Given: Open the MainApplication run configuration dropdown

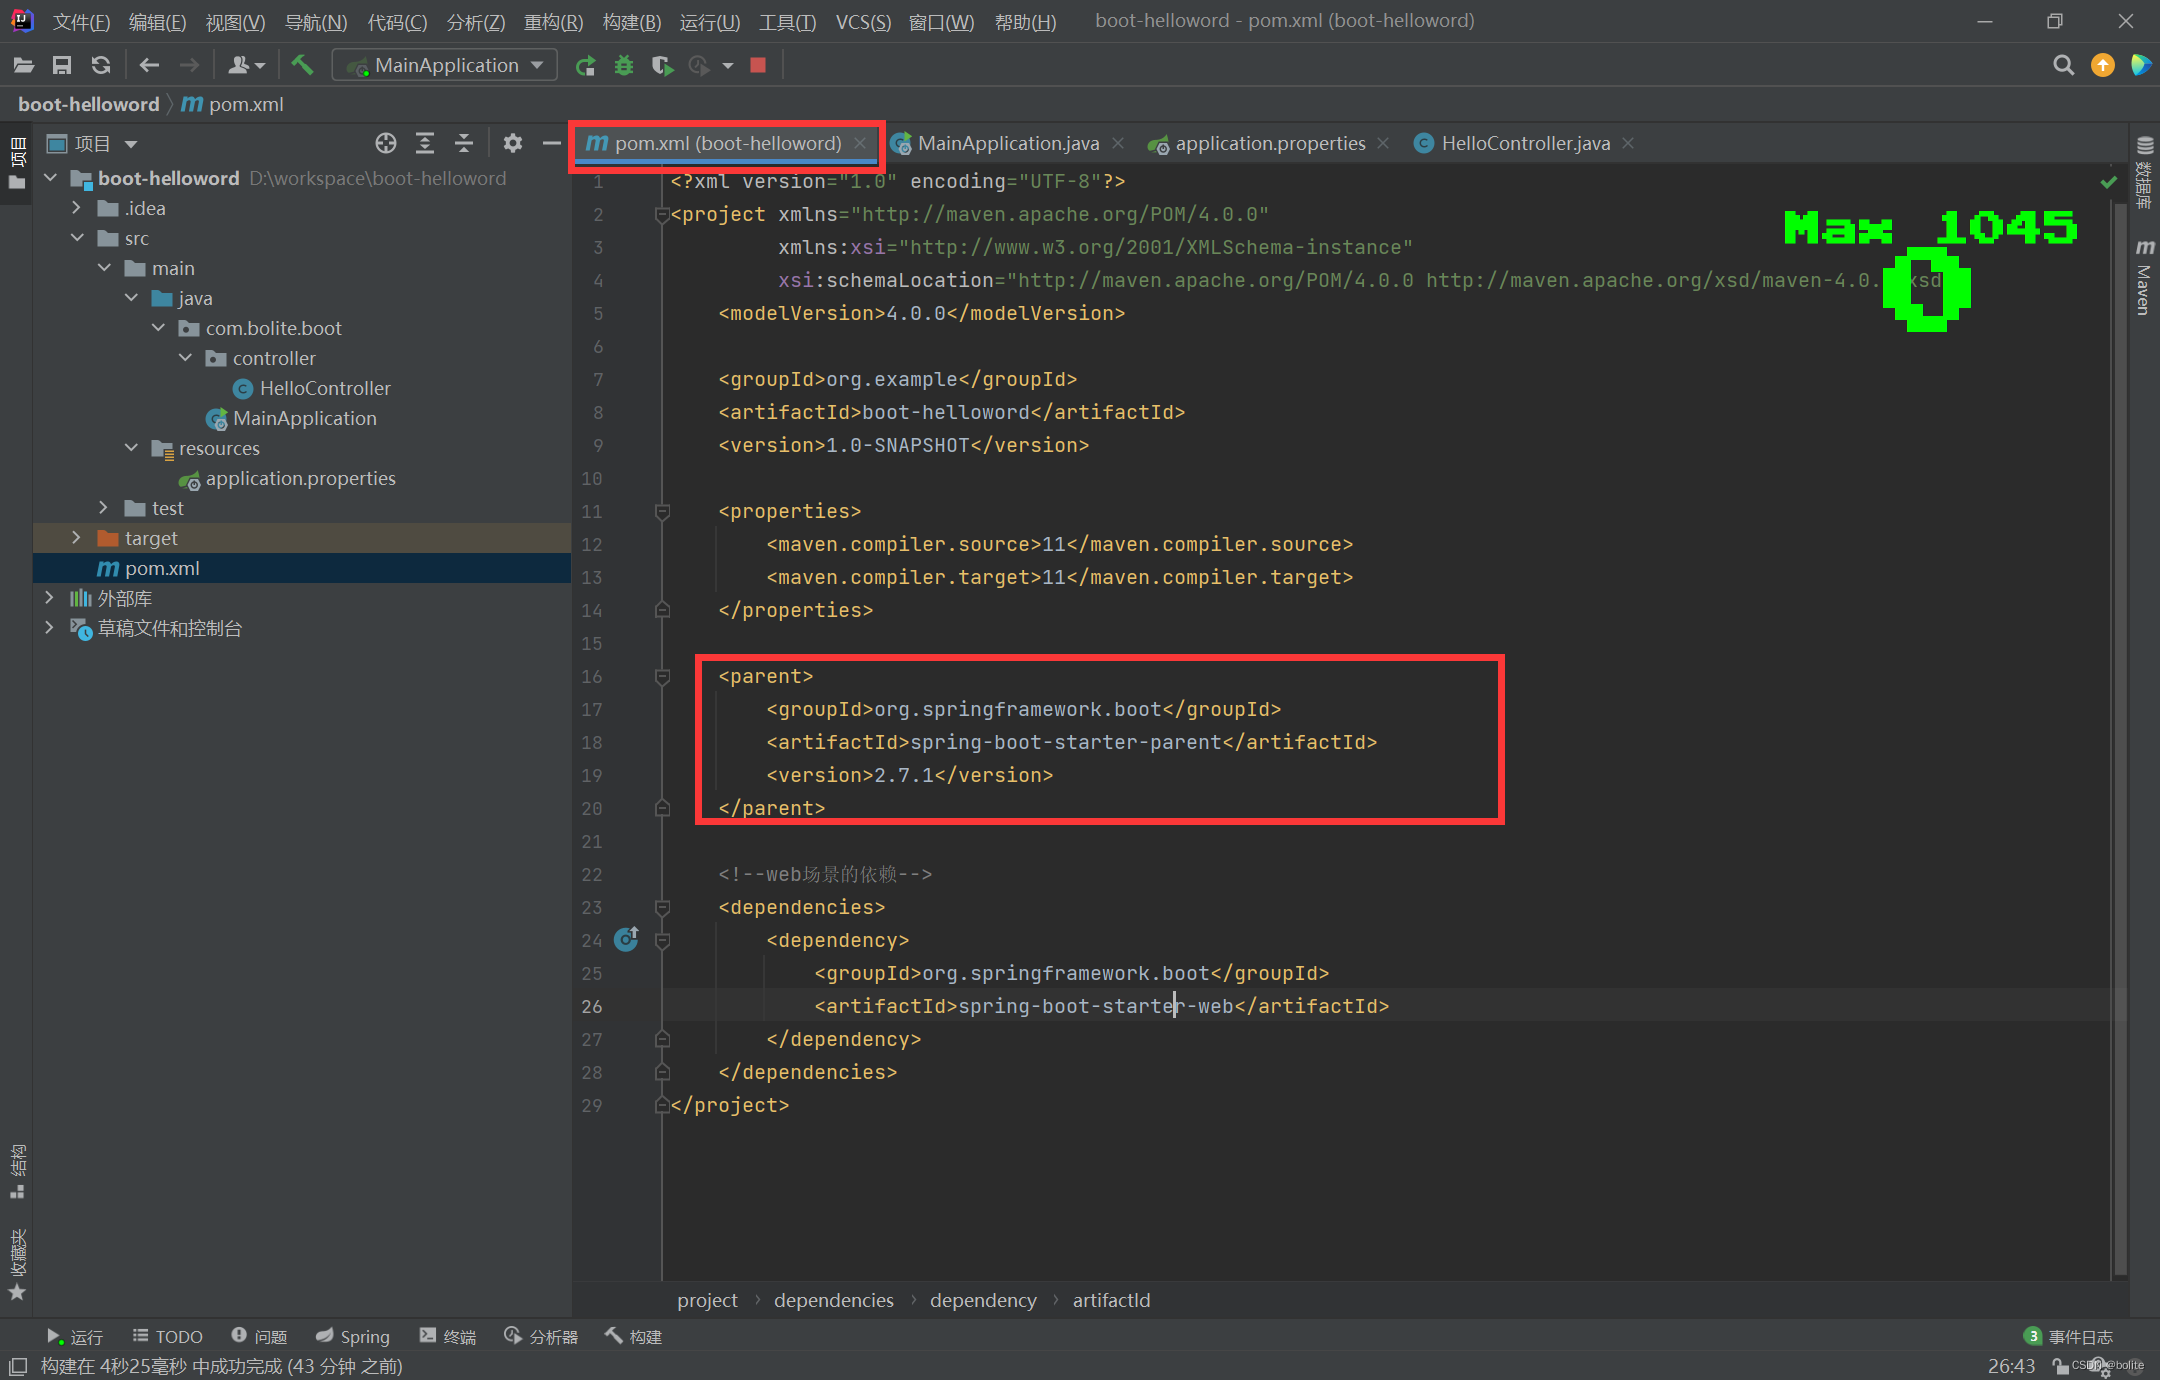Looking at the screenshot, I should click(445, 65).
